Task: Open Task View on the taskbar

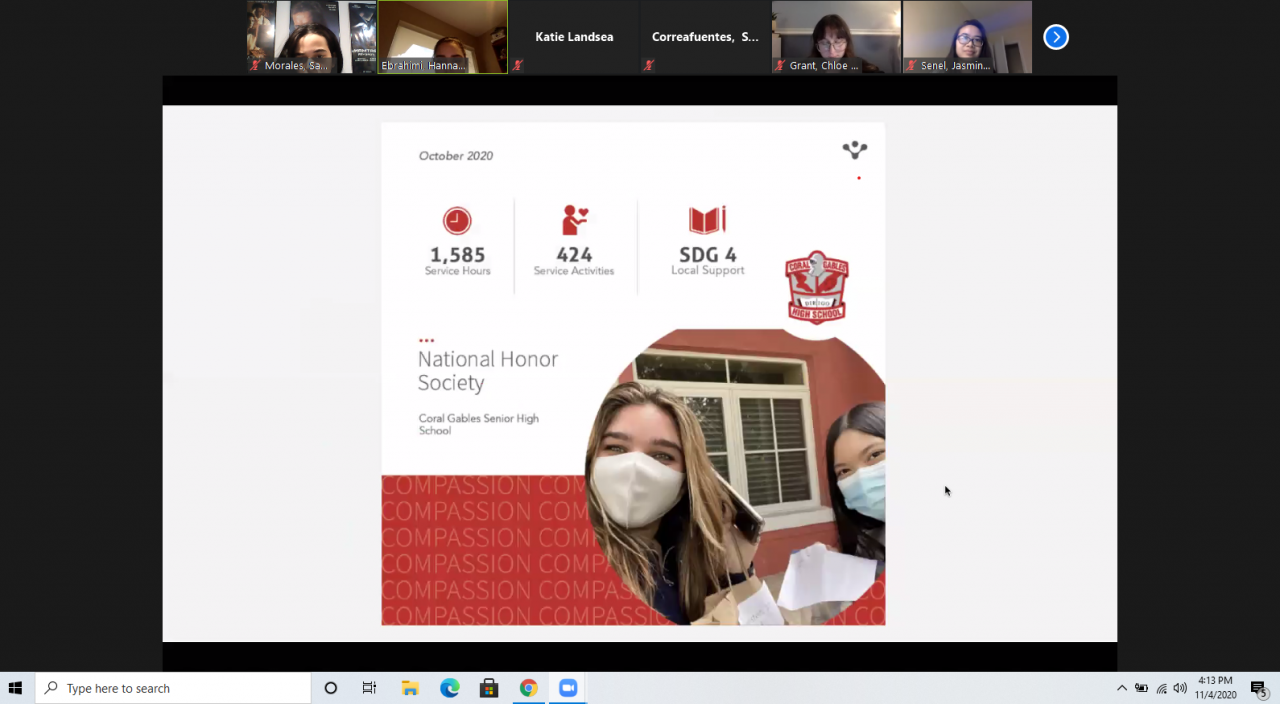Action: 369,688
